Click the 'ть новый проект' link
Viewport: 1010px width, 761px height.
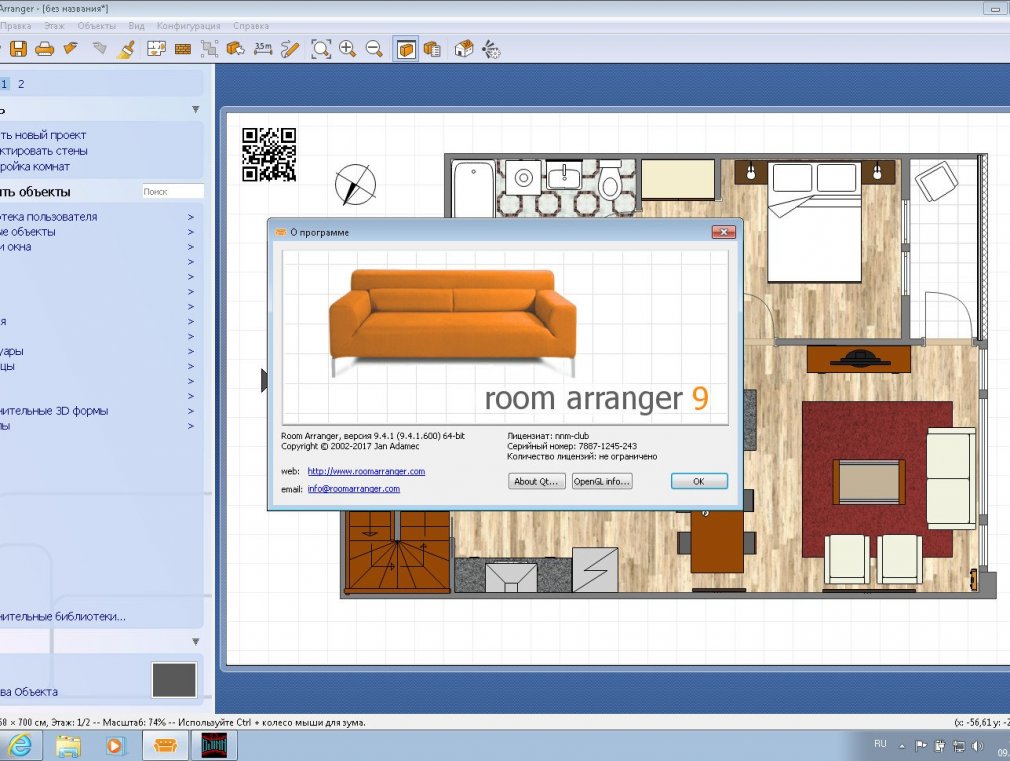(43, 135)
